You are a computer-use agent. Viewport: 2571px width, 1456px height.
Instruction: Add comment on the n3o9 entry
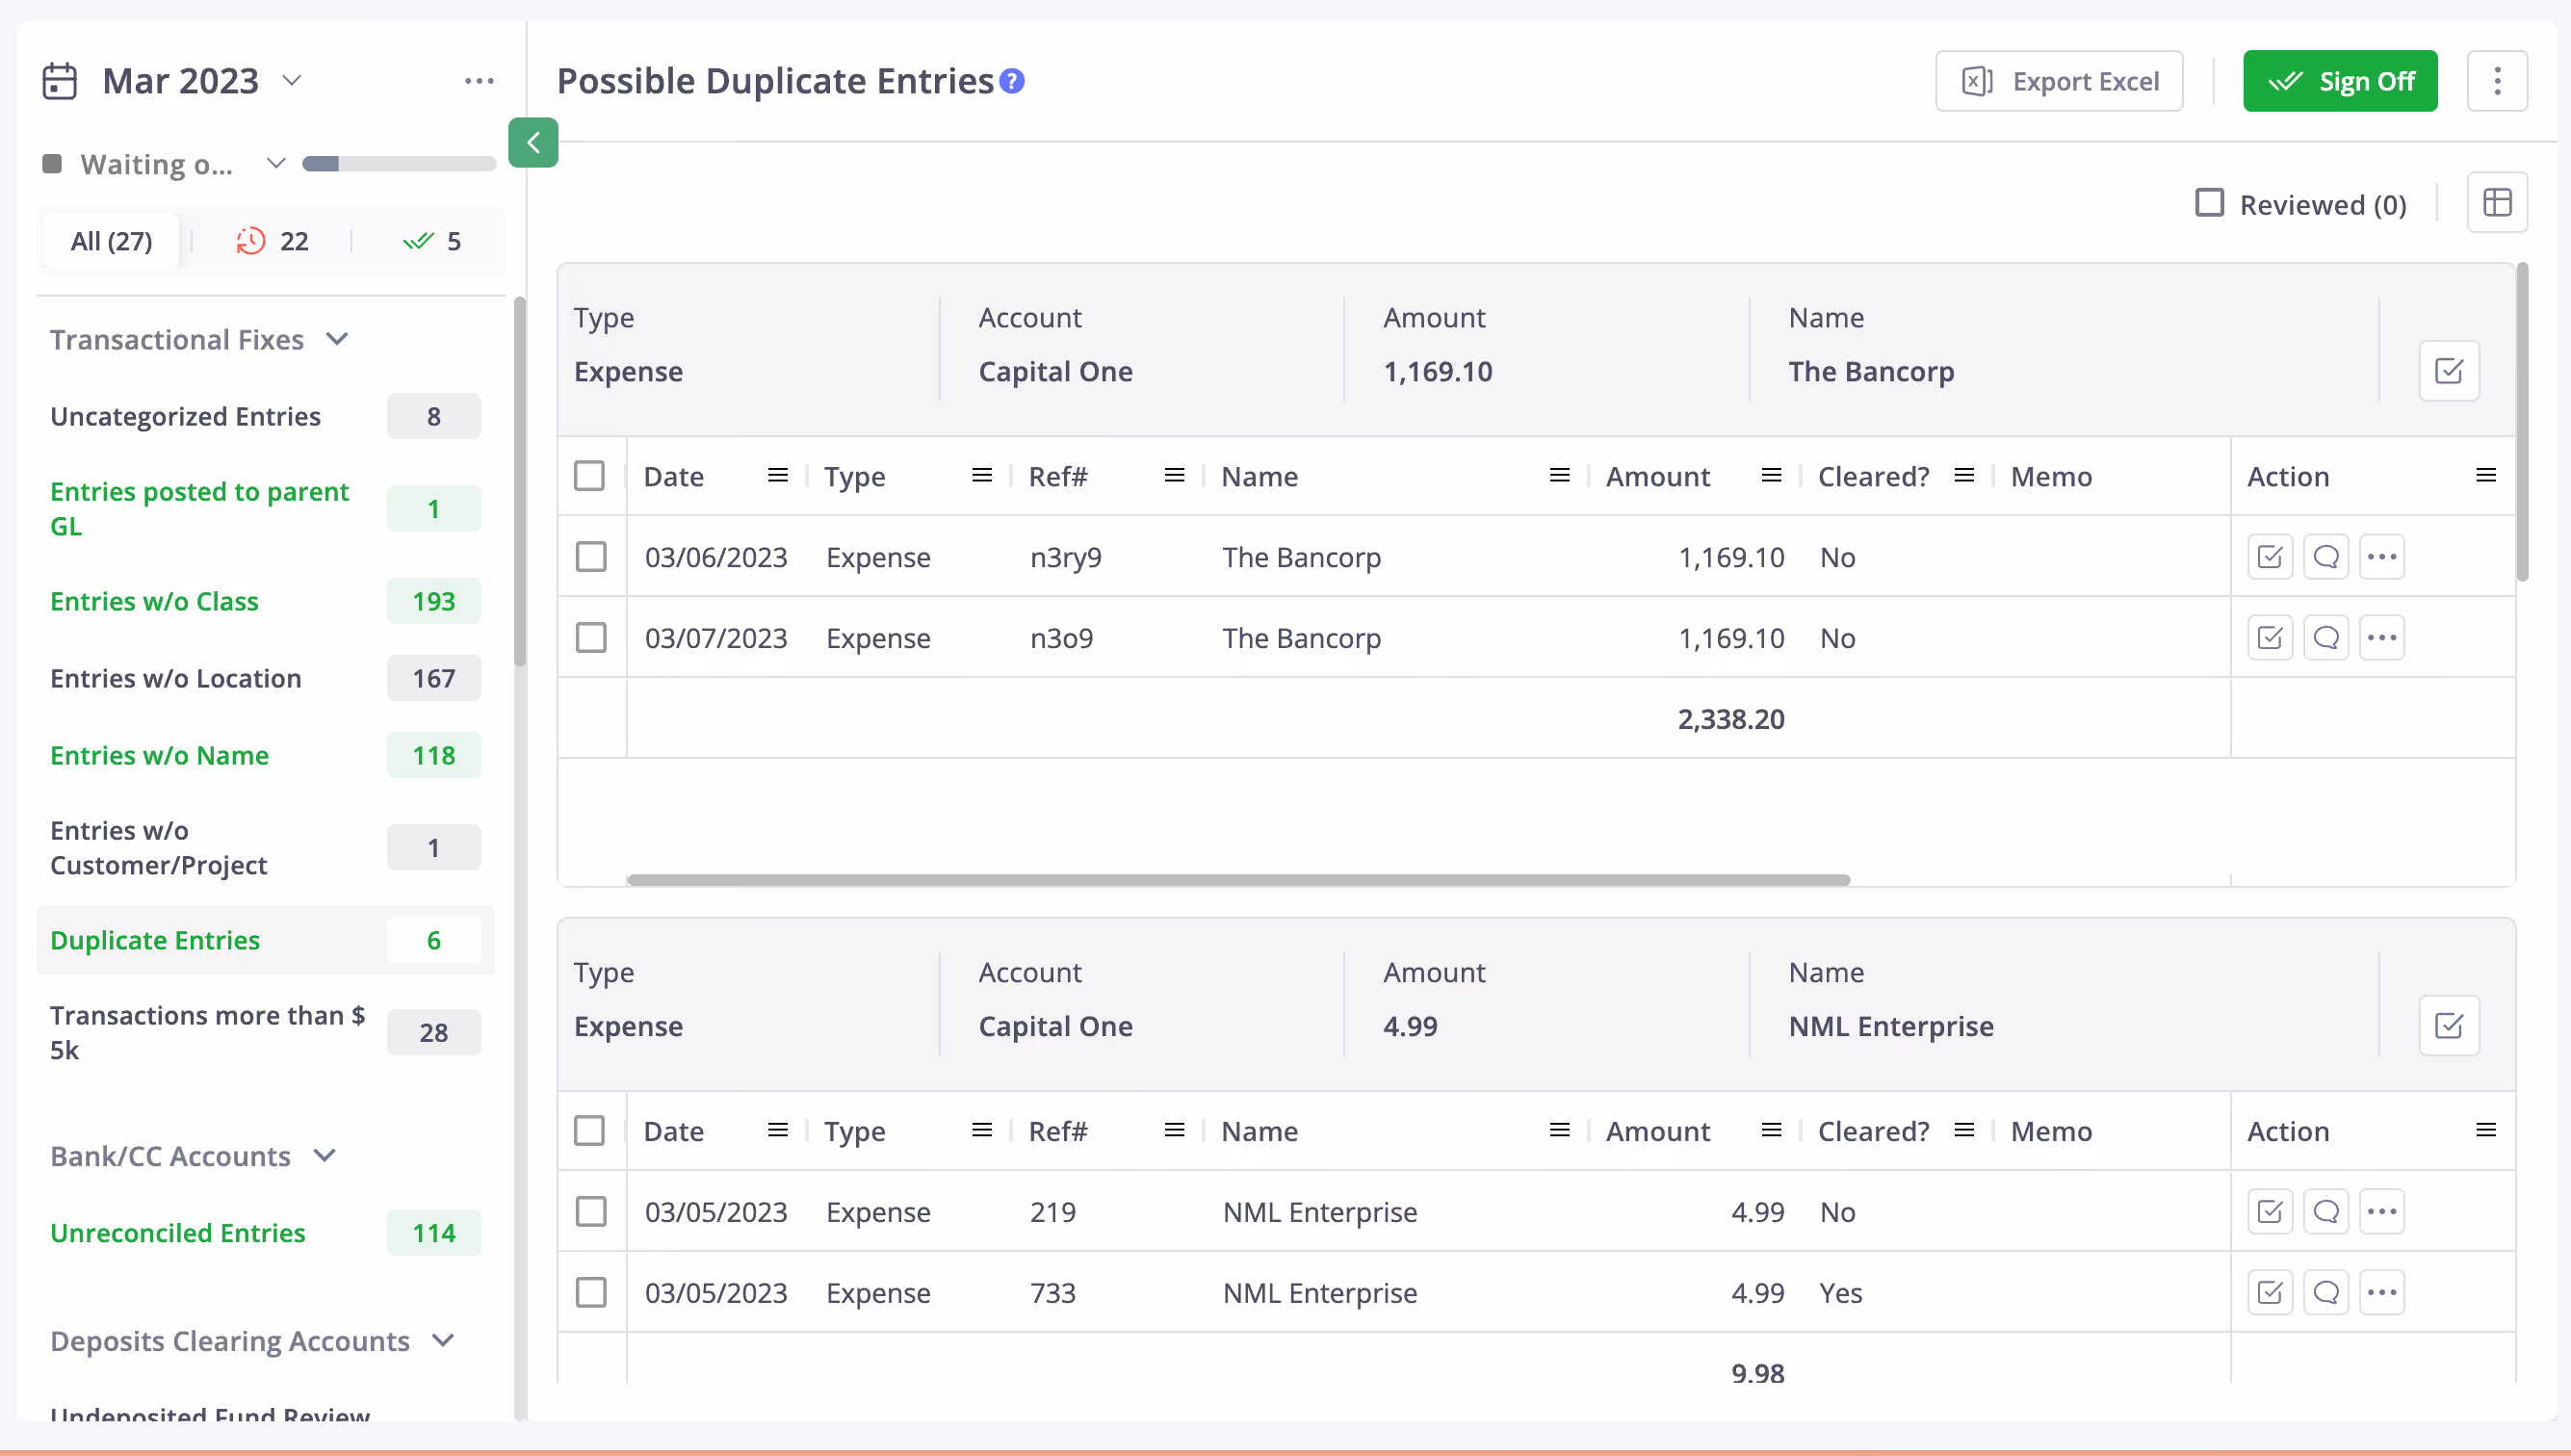click(x=2326, y=638)
